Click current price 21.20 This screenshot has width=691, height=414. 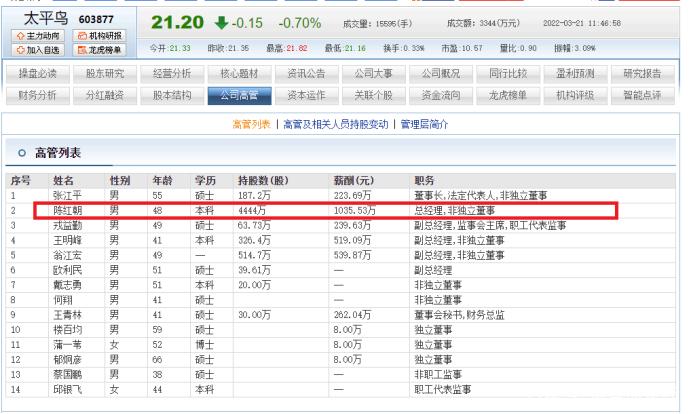pos(177,22)
